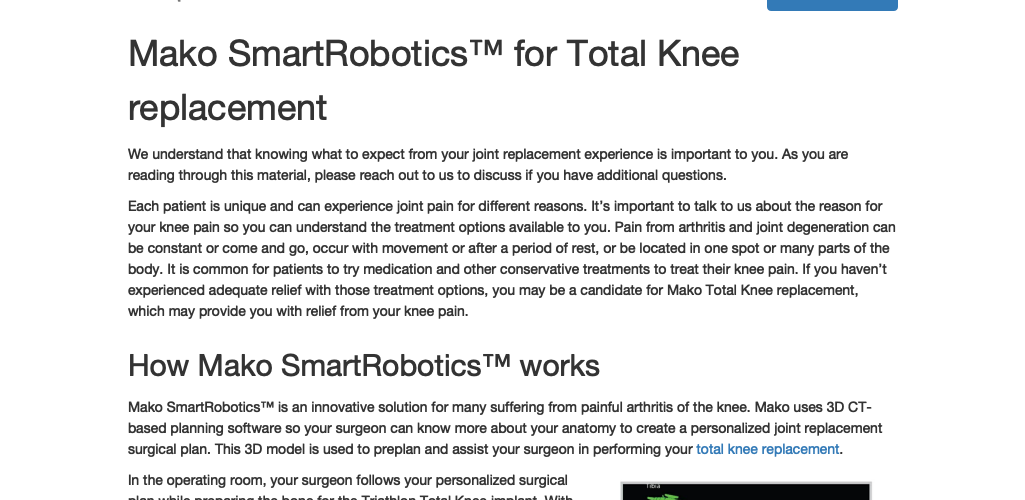The height and width of the screenshot is (500, 1025).
Task: Click the phrase Mako Total Knee replacement in paragraph
Action: click(762, 290)
